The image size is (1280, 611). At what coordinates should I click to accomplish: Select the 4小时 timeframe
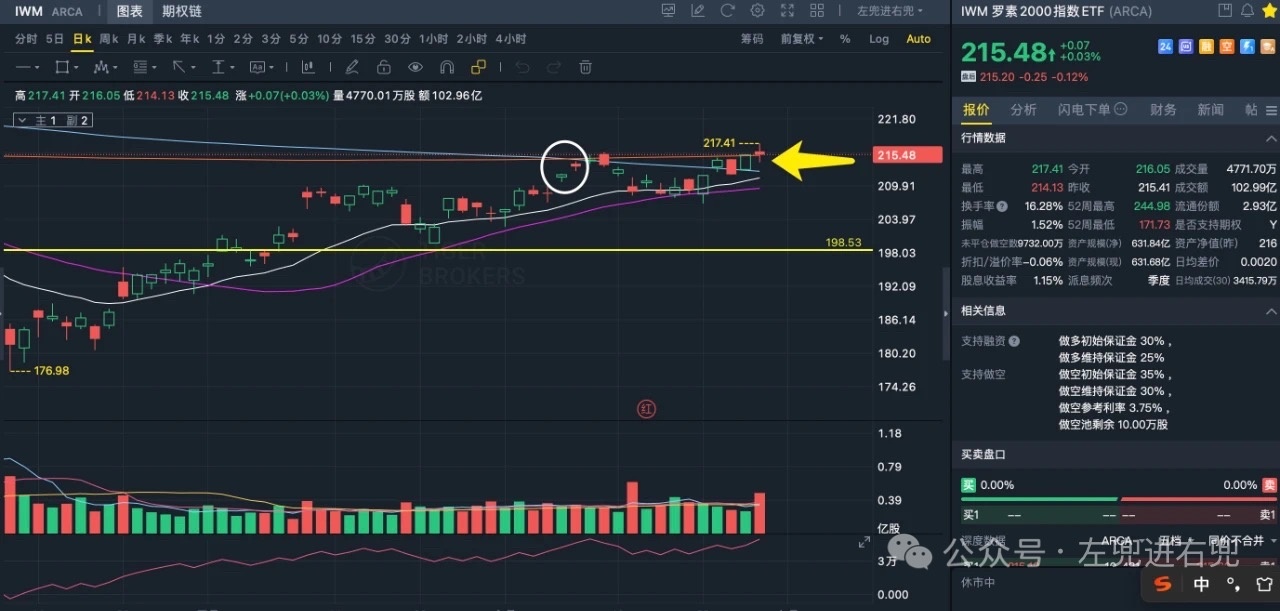click(x=510, y=39)
